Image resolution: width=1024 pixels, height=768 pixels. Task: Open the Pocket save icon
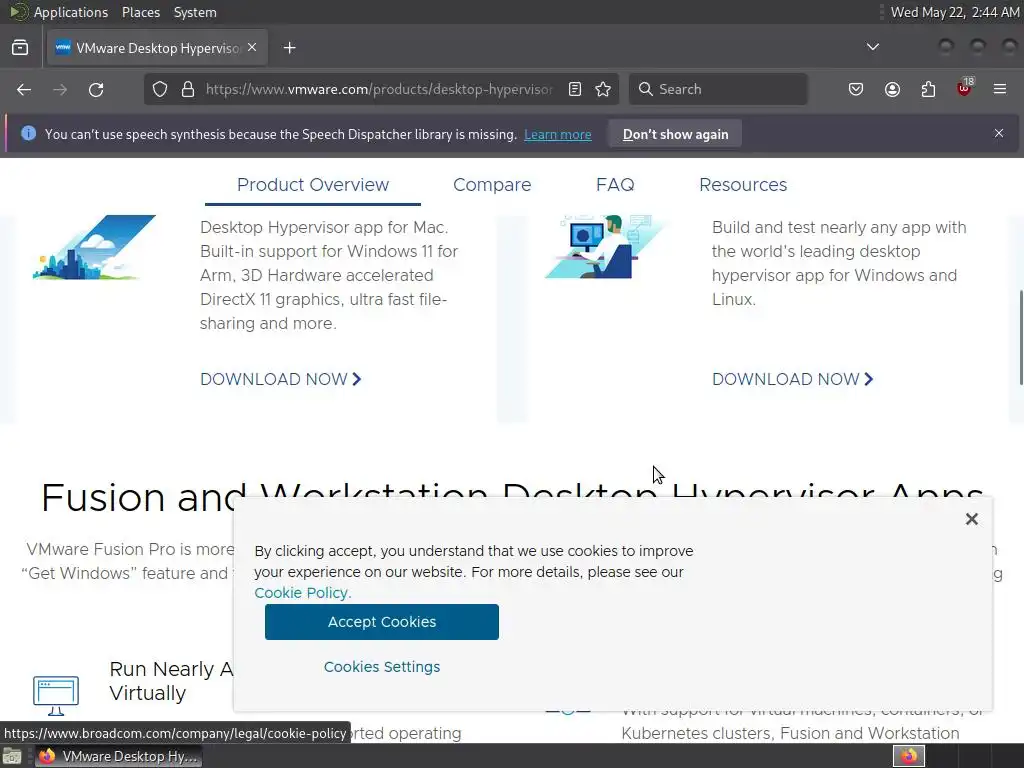pyautogui.click(x=856, y=89)
